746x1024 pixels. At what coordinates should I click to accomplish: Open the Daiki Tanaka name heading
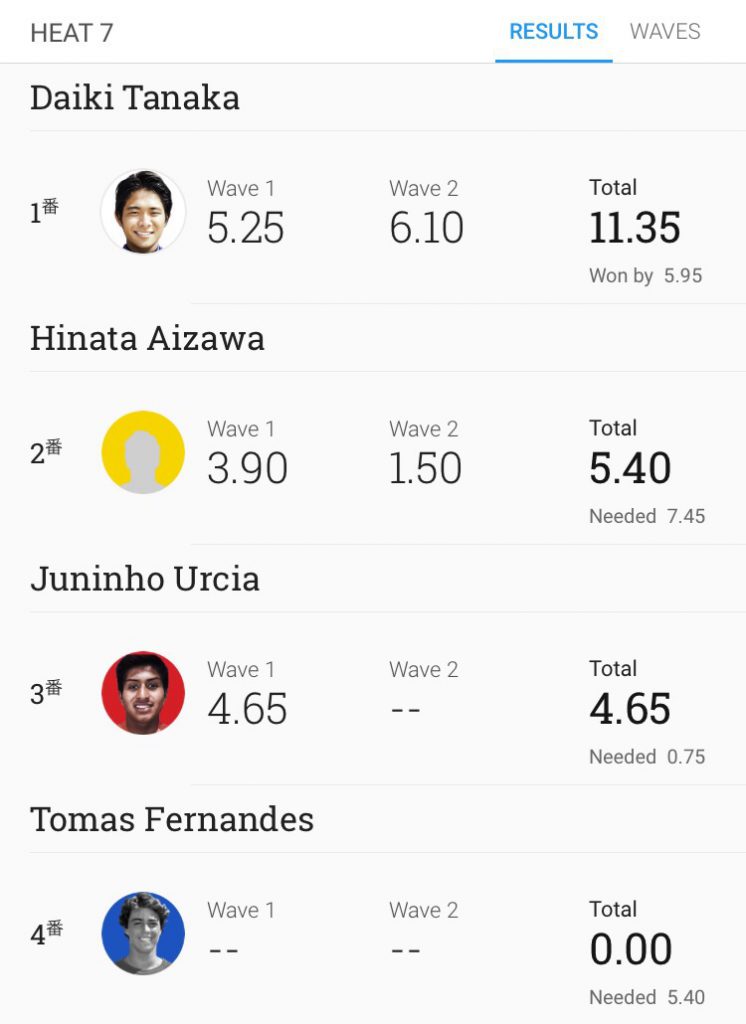click(x=135, y=98)
